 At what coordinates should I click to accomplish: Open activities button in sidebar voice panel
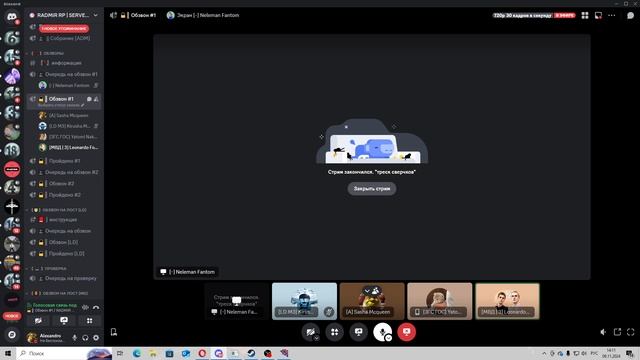tap(89, 321)
